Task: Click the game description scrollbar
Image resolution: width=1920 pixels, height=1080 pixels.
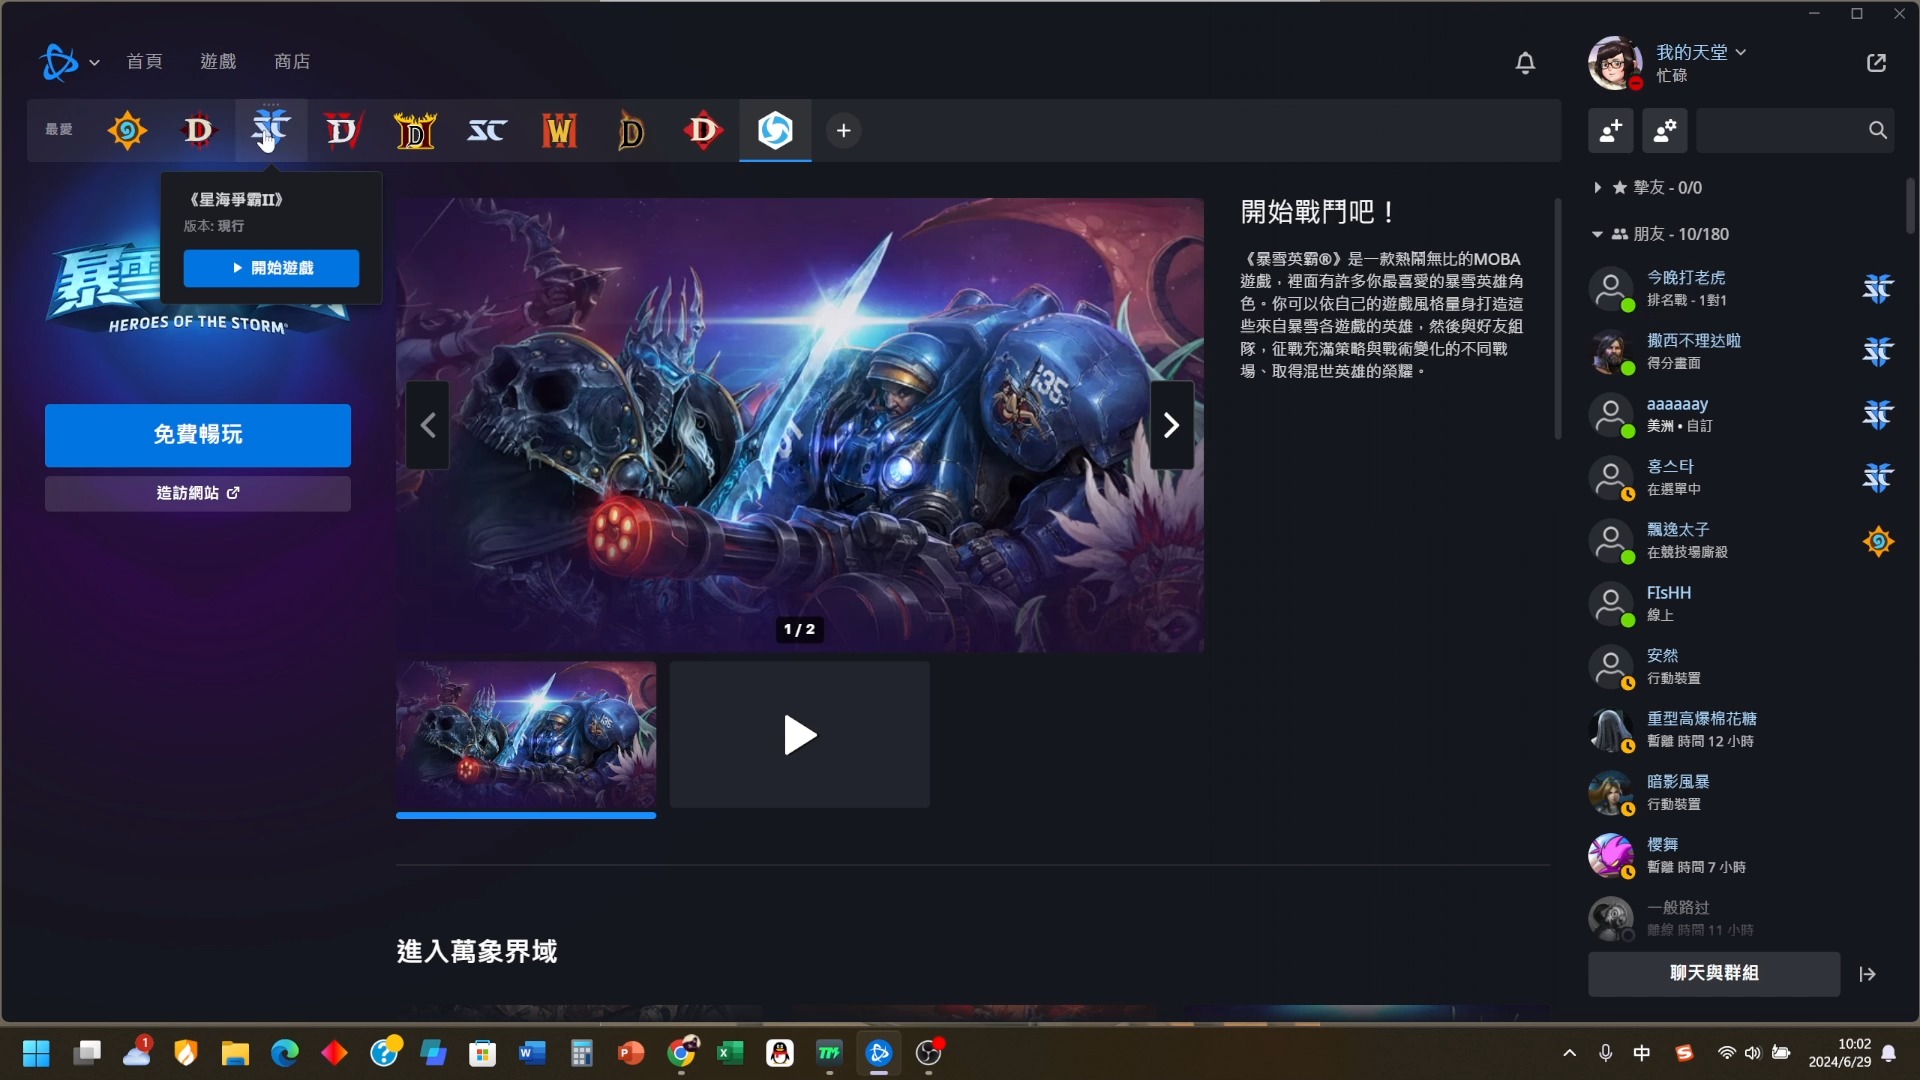Action: tap(1558, 318)
